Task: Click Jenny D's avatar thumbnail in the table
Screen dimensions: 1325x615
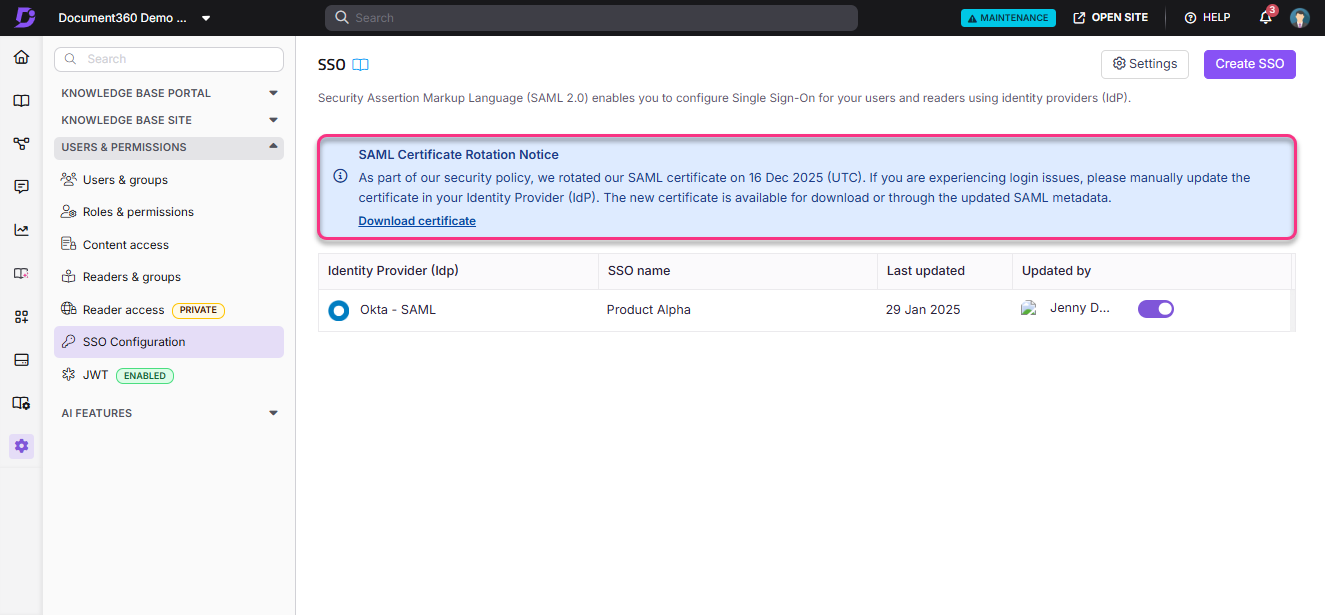Action: pos(1030,308)
